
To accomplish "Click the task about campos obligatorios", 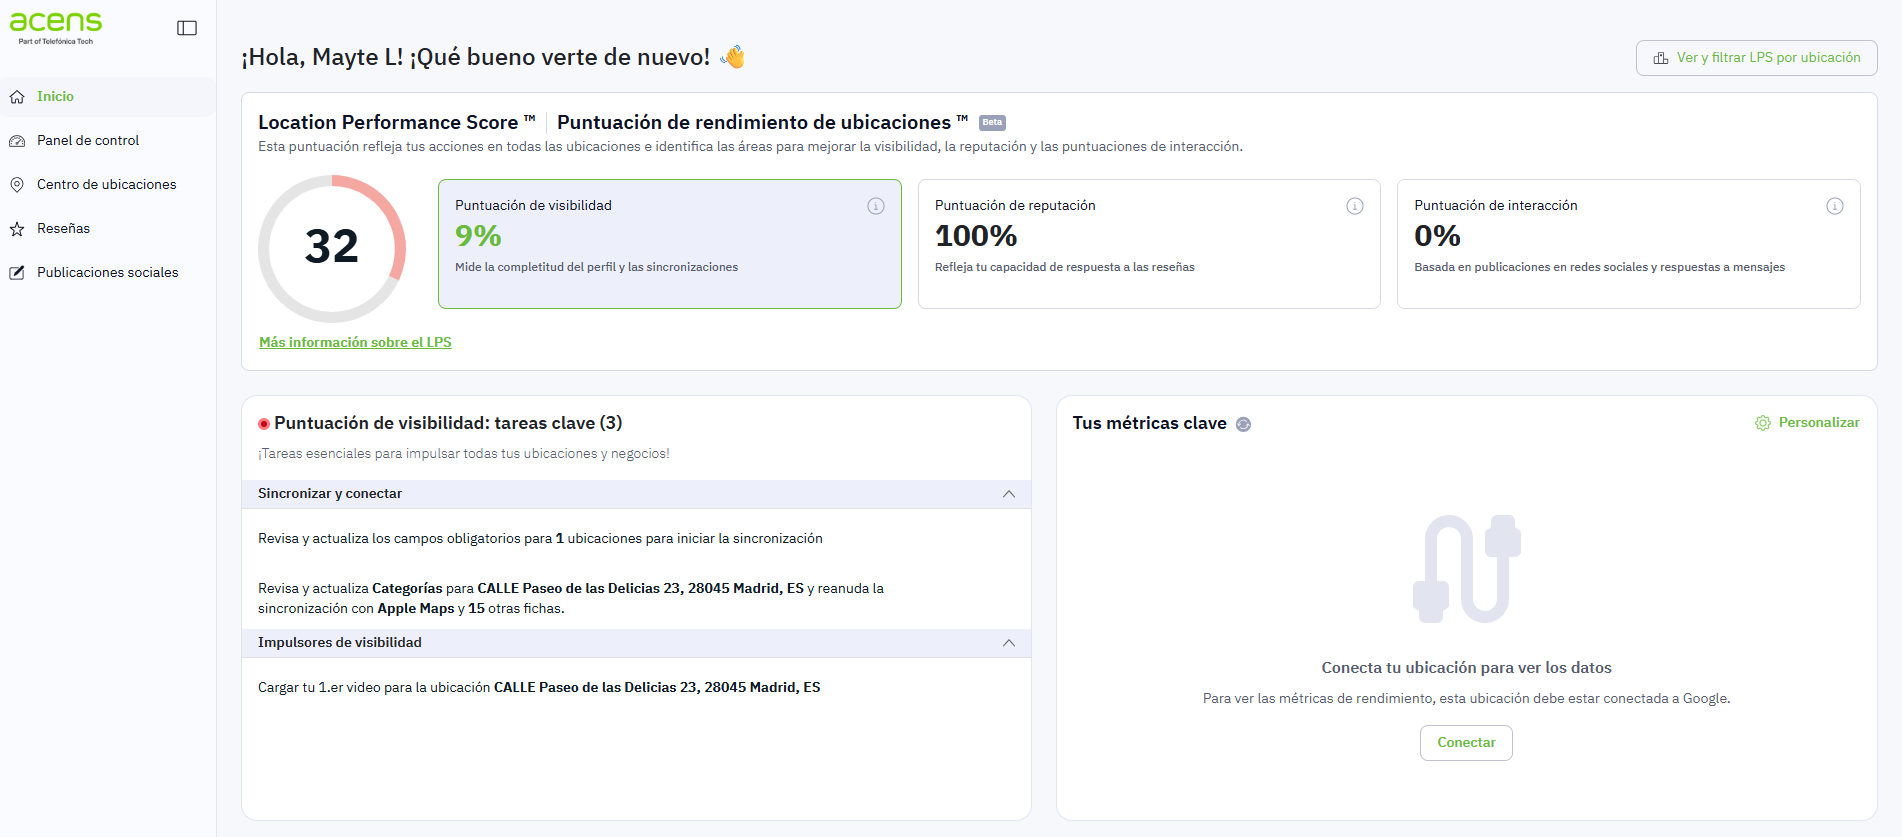I will (540, 539).
